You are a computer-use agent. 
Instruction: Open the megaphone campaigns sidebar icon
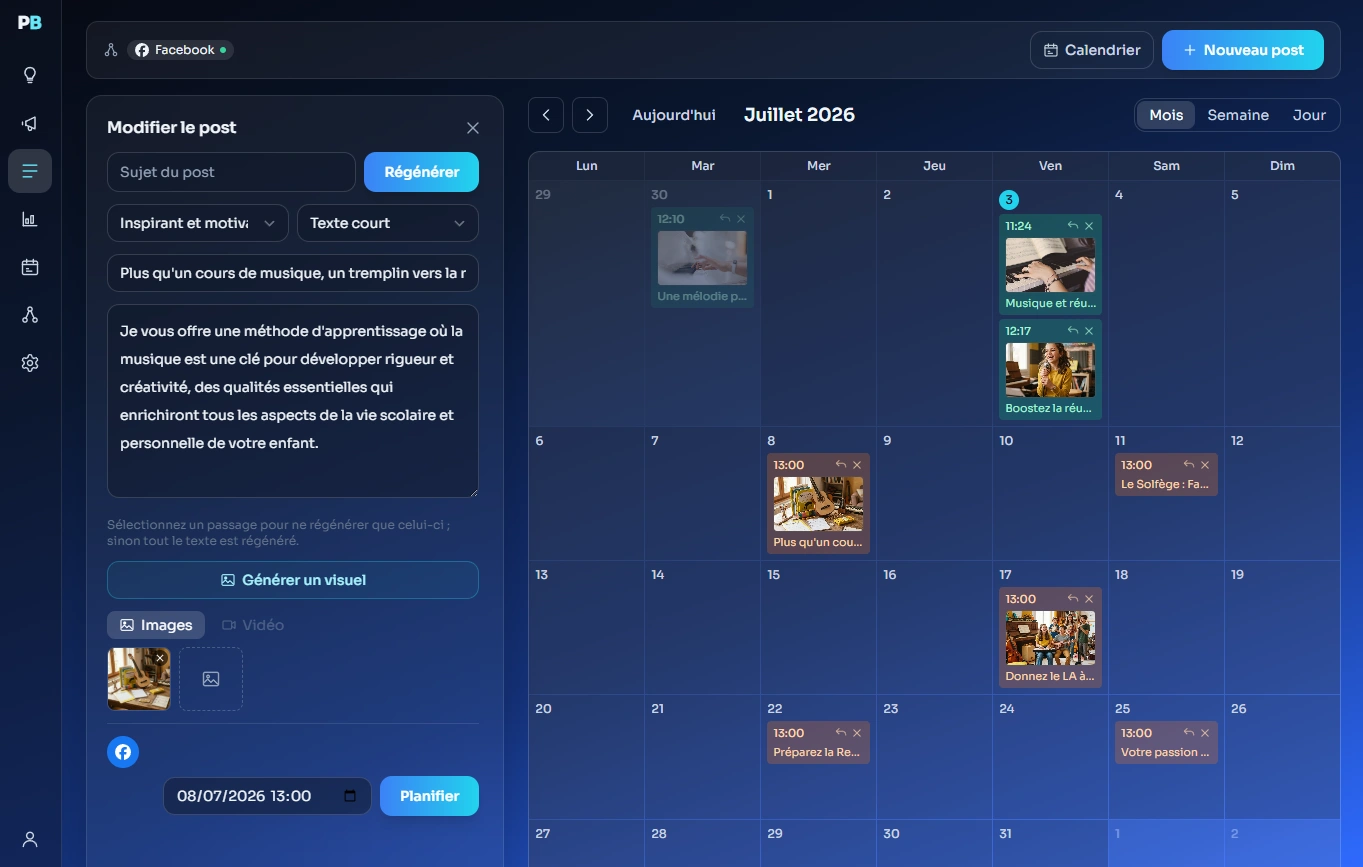click(x=30, y=123)
